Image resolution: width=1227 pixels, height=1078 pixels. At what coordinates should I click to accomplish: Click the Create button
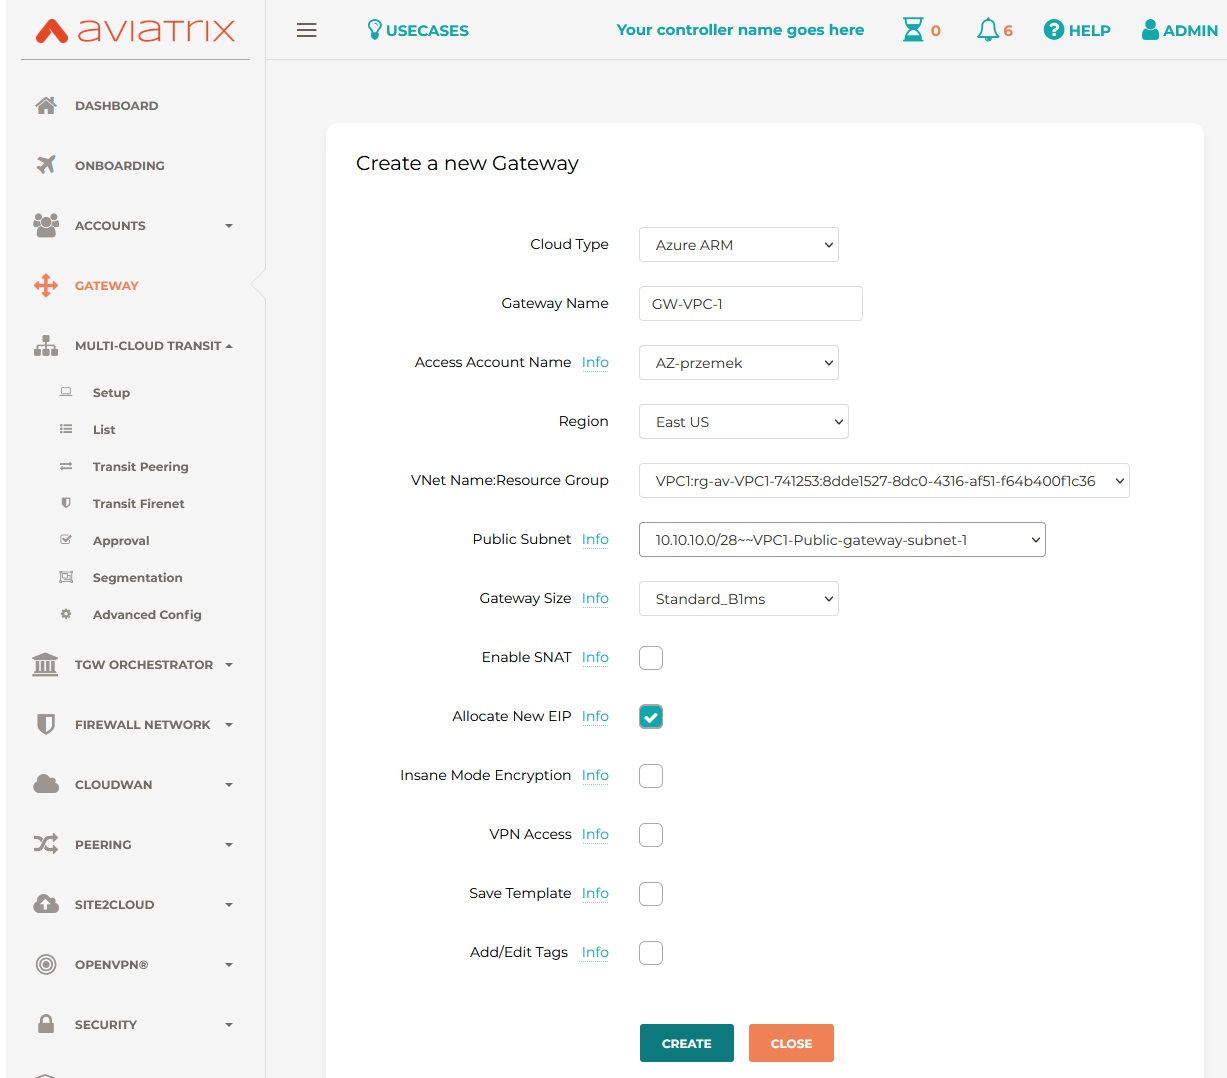(x=687, y=1043)
